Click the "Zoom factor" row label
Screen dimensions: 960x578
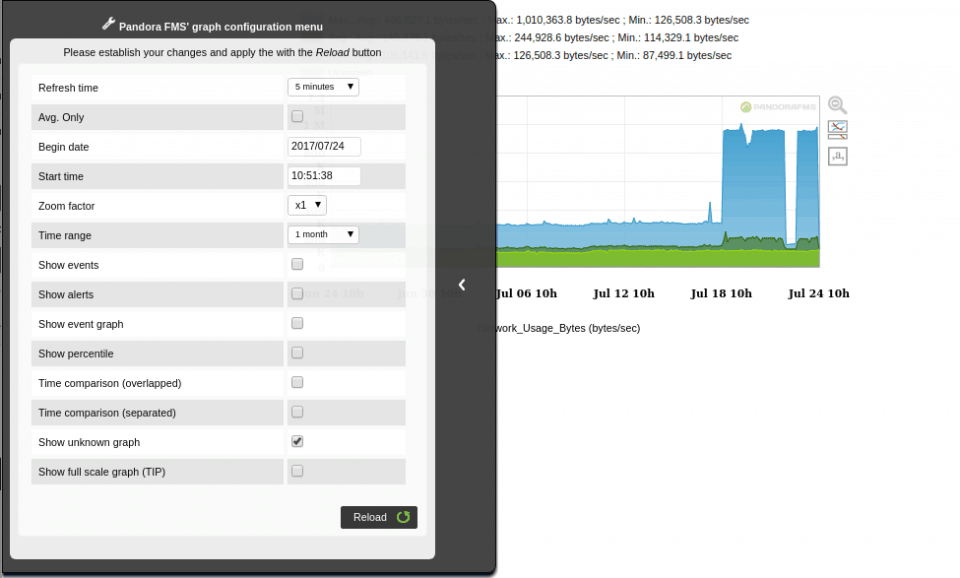coord(67,206)
